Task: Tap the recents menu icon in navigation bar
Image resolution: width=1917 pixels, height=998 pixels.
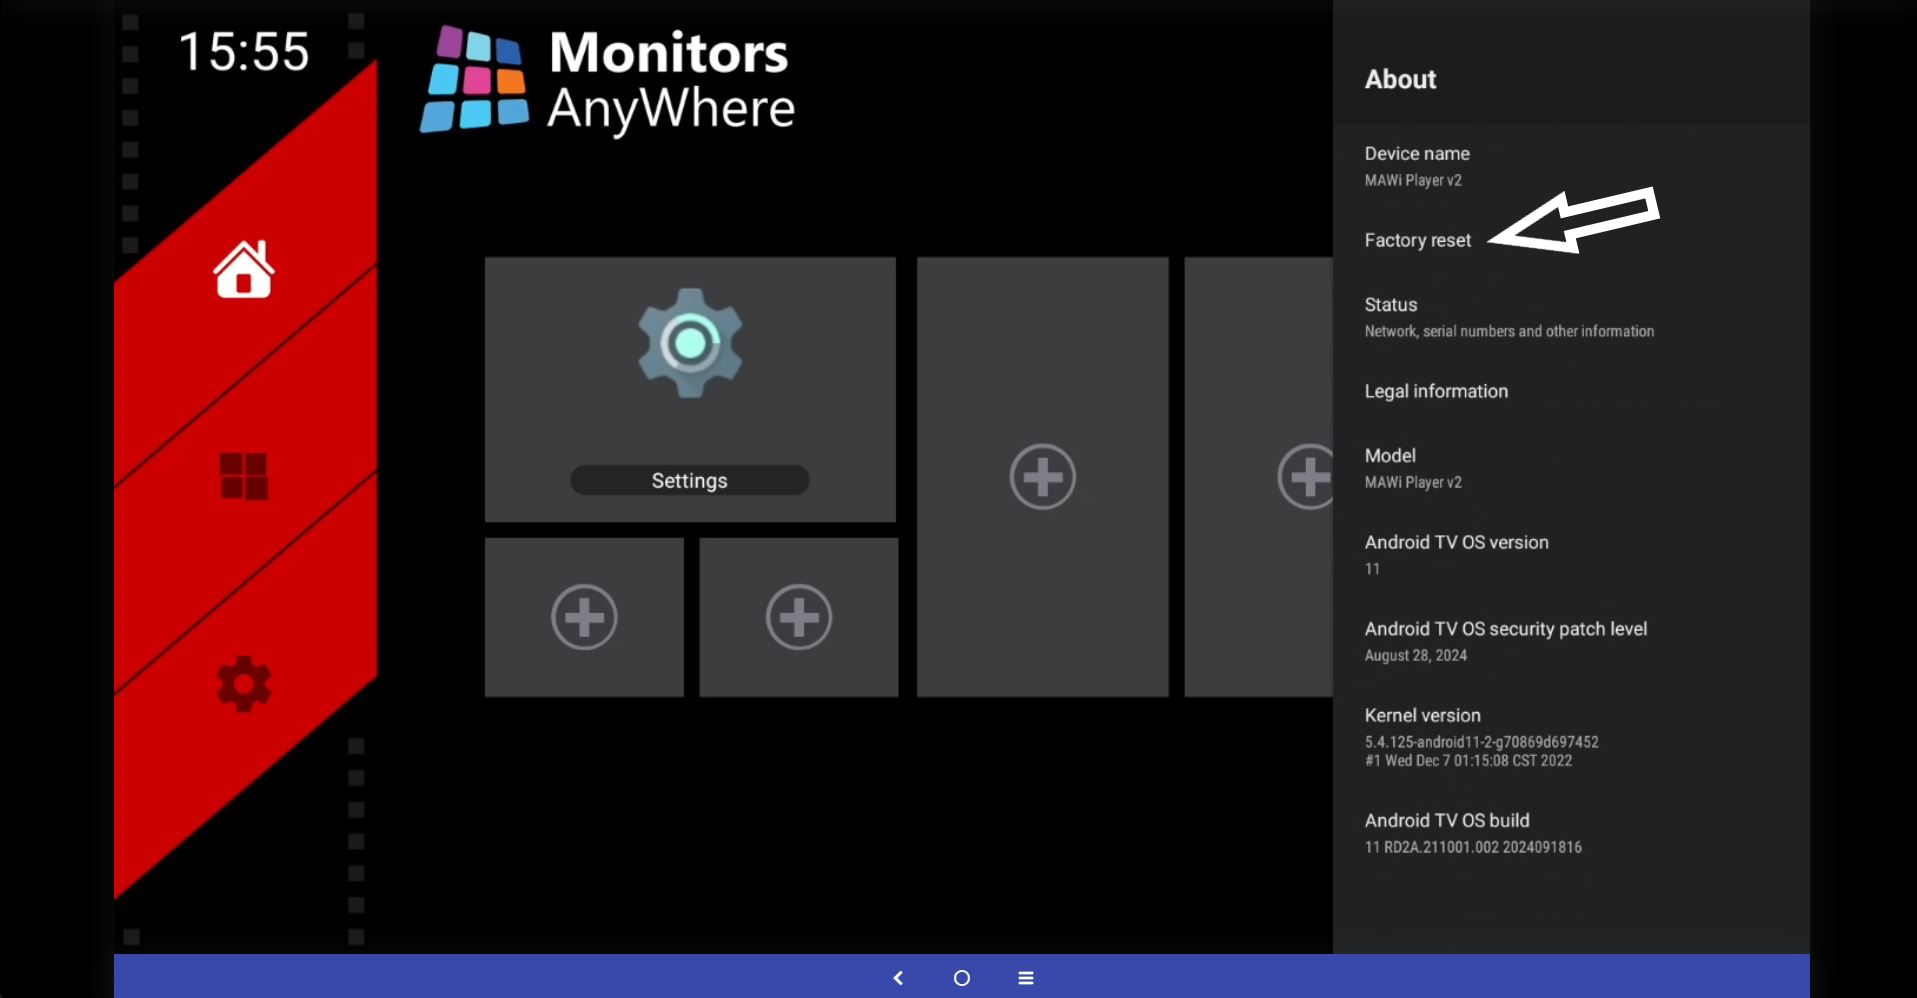Action: (x=1025, y=978)
